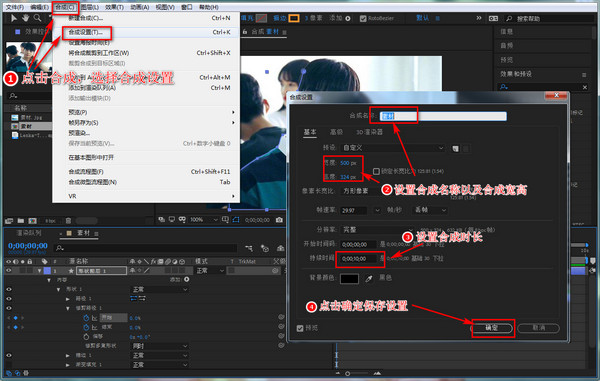Open viewer zoom 100% dropdown
The width and height of the screenshot is (600, 381).
[x=204, y=220]
